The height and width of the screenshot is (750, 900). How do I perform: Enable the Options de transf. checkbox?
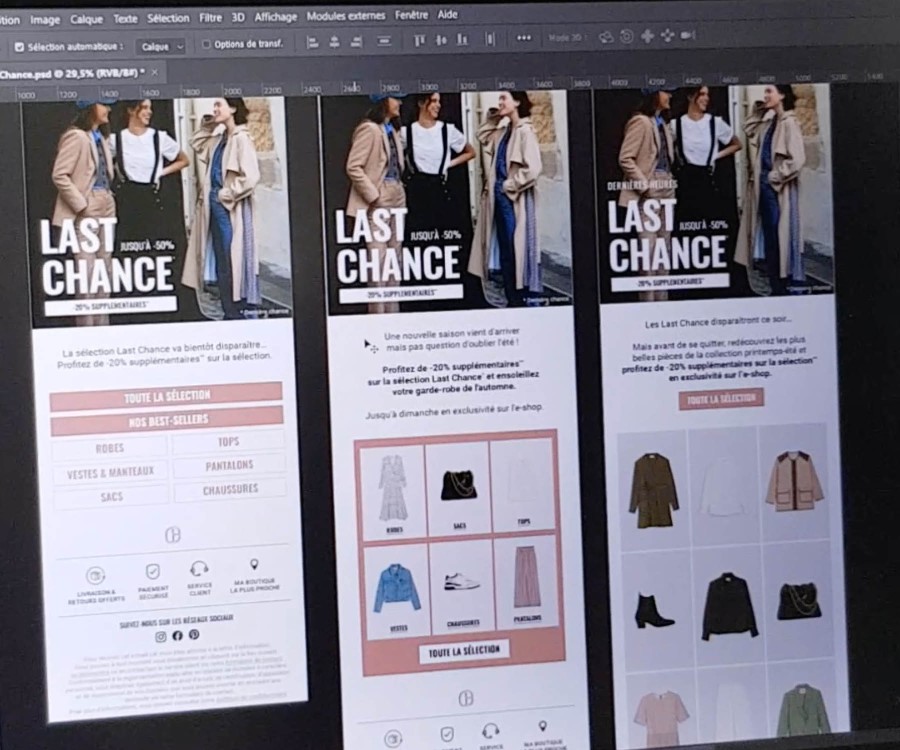206,44
